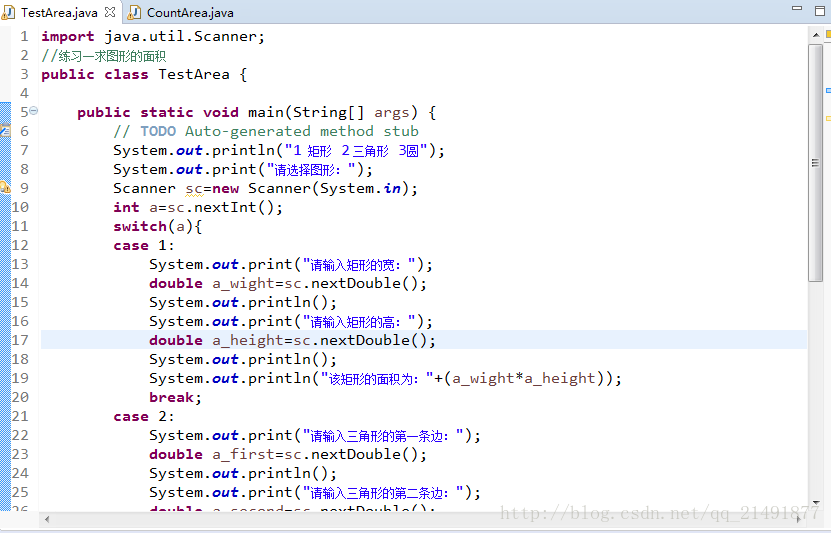Collapse the main method fold at line 5
Image resolution: width=831 pixels, height=533 pixels.
click(33, 111)
